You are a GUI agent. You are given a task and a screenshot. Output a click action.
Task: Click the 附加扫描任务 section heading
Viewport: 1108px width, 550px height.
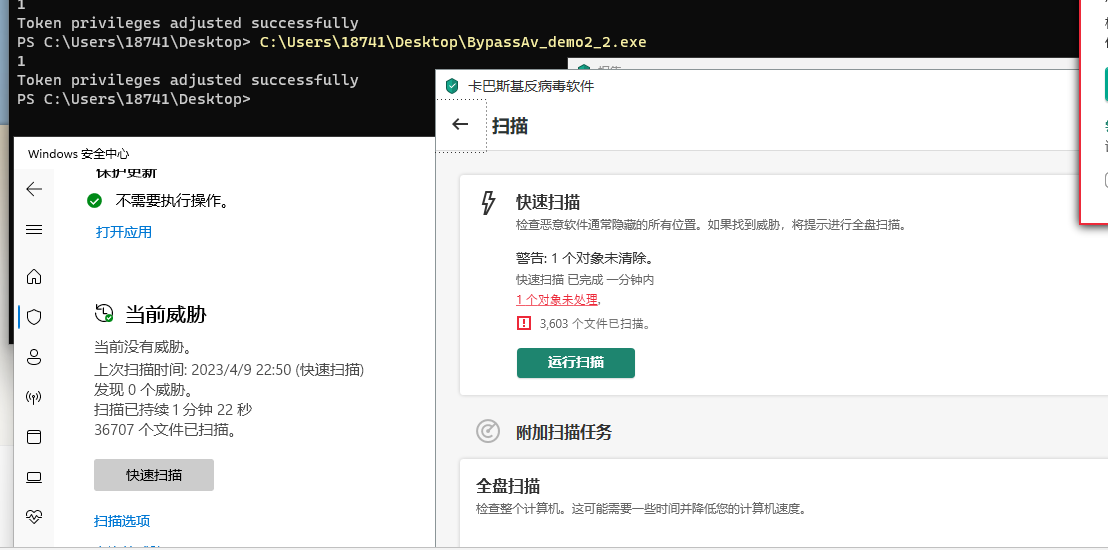pyautogui.click(x=564, y=432)
